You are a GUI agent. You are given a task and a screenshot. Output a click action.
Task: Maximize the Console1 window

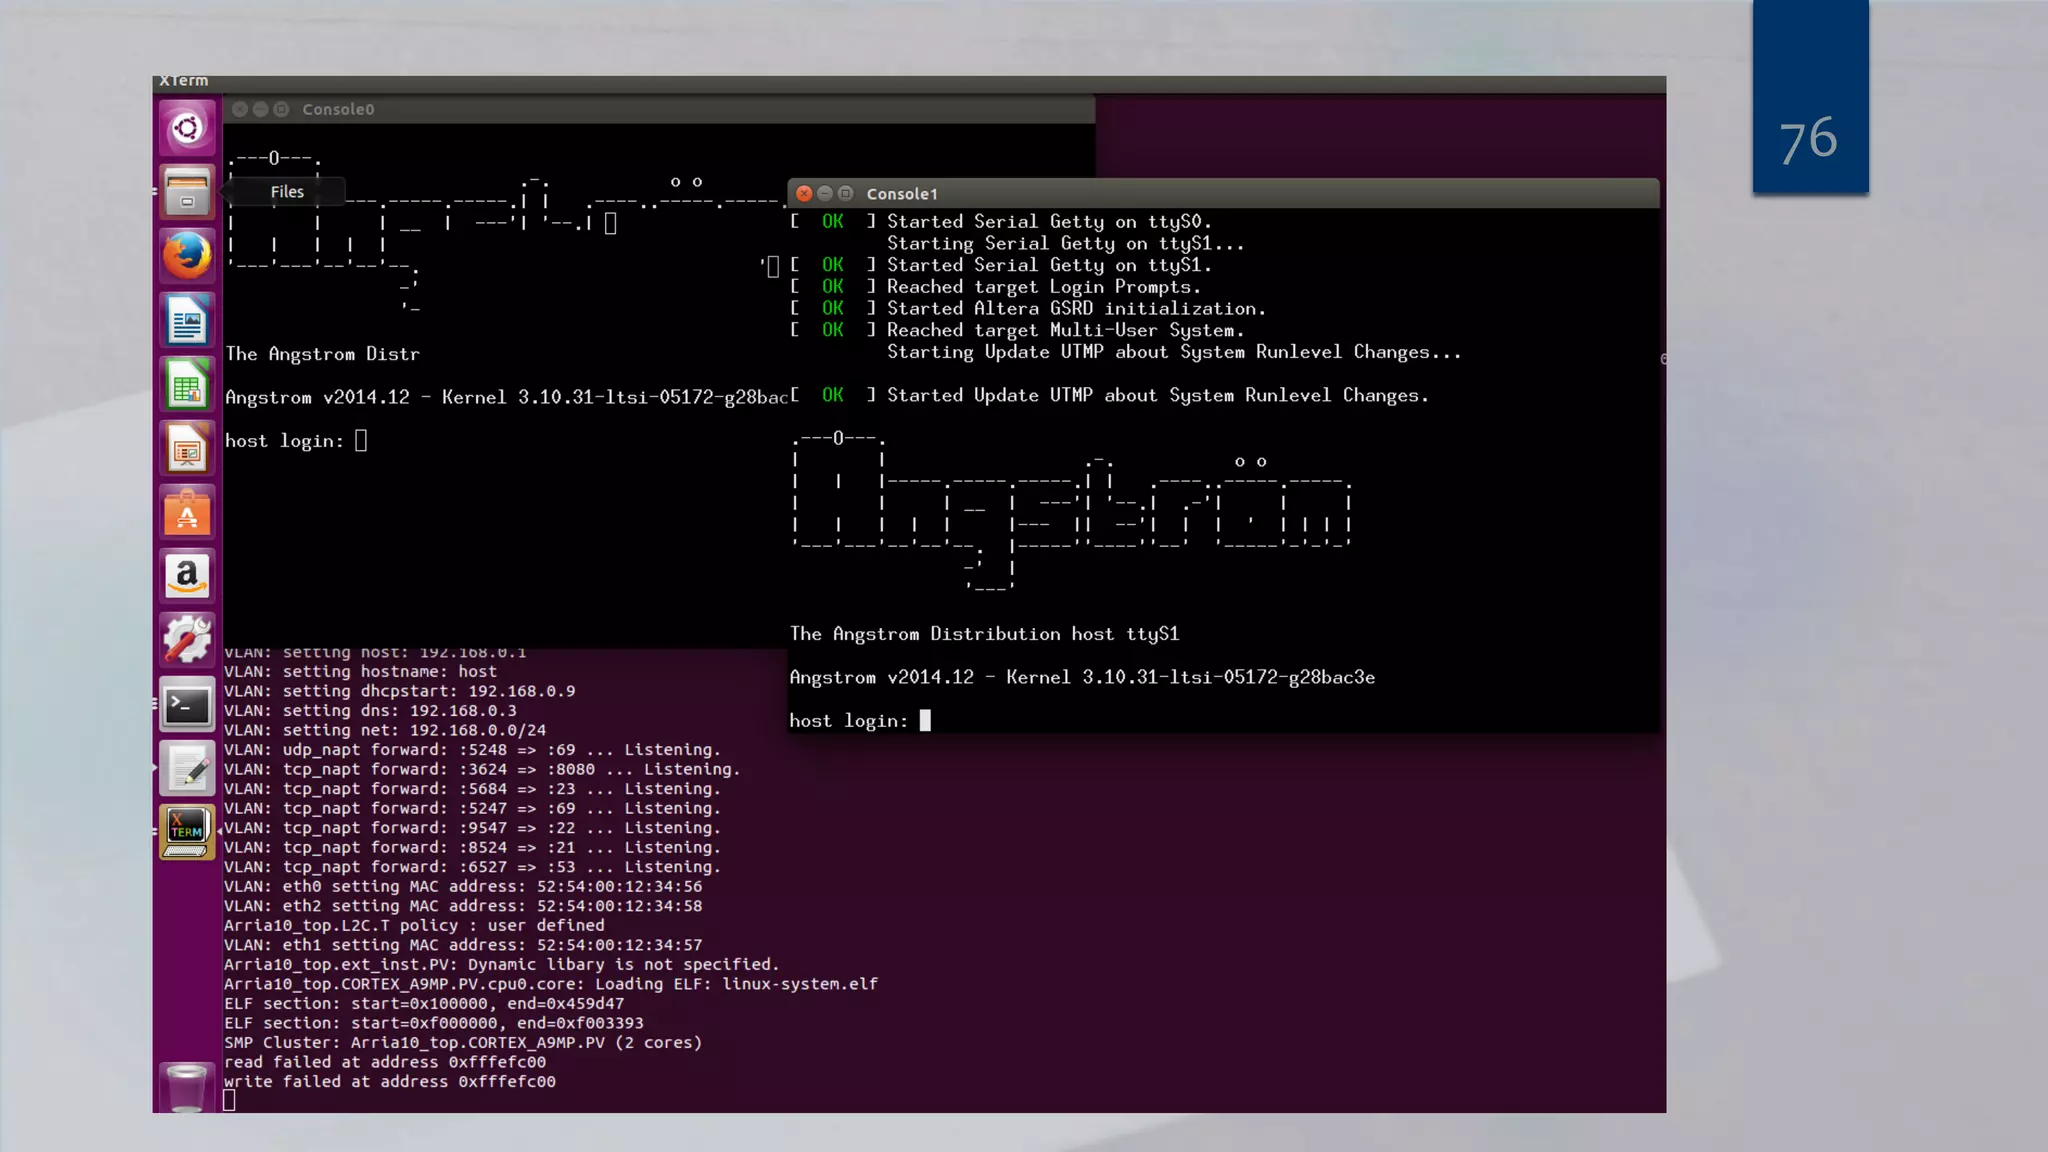[846, 194]
